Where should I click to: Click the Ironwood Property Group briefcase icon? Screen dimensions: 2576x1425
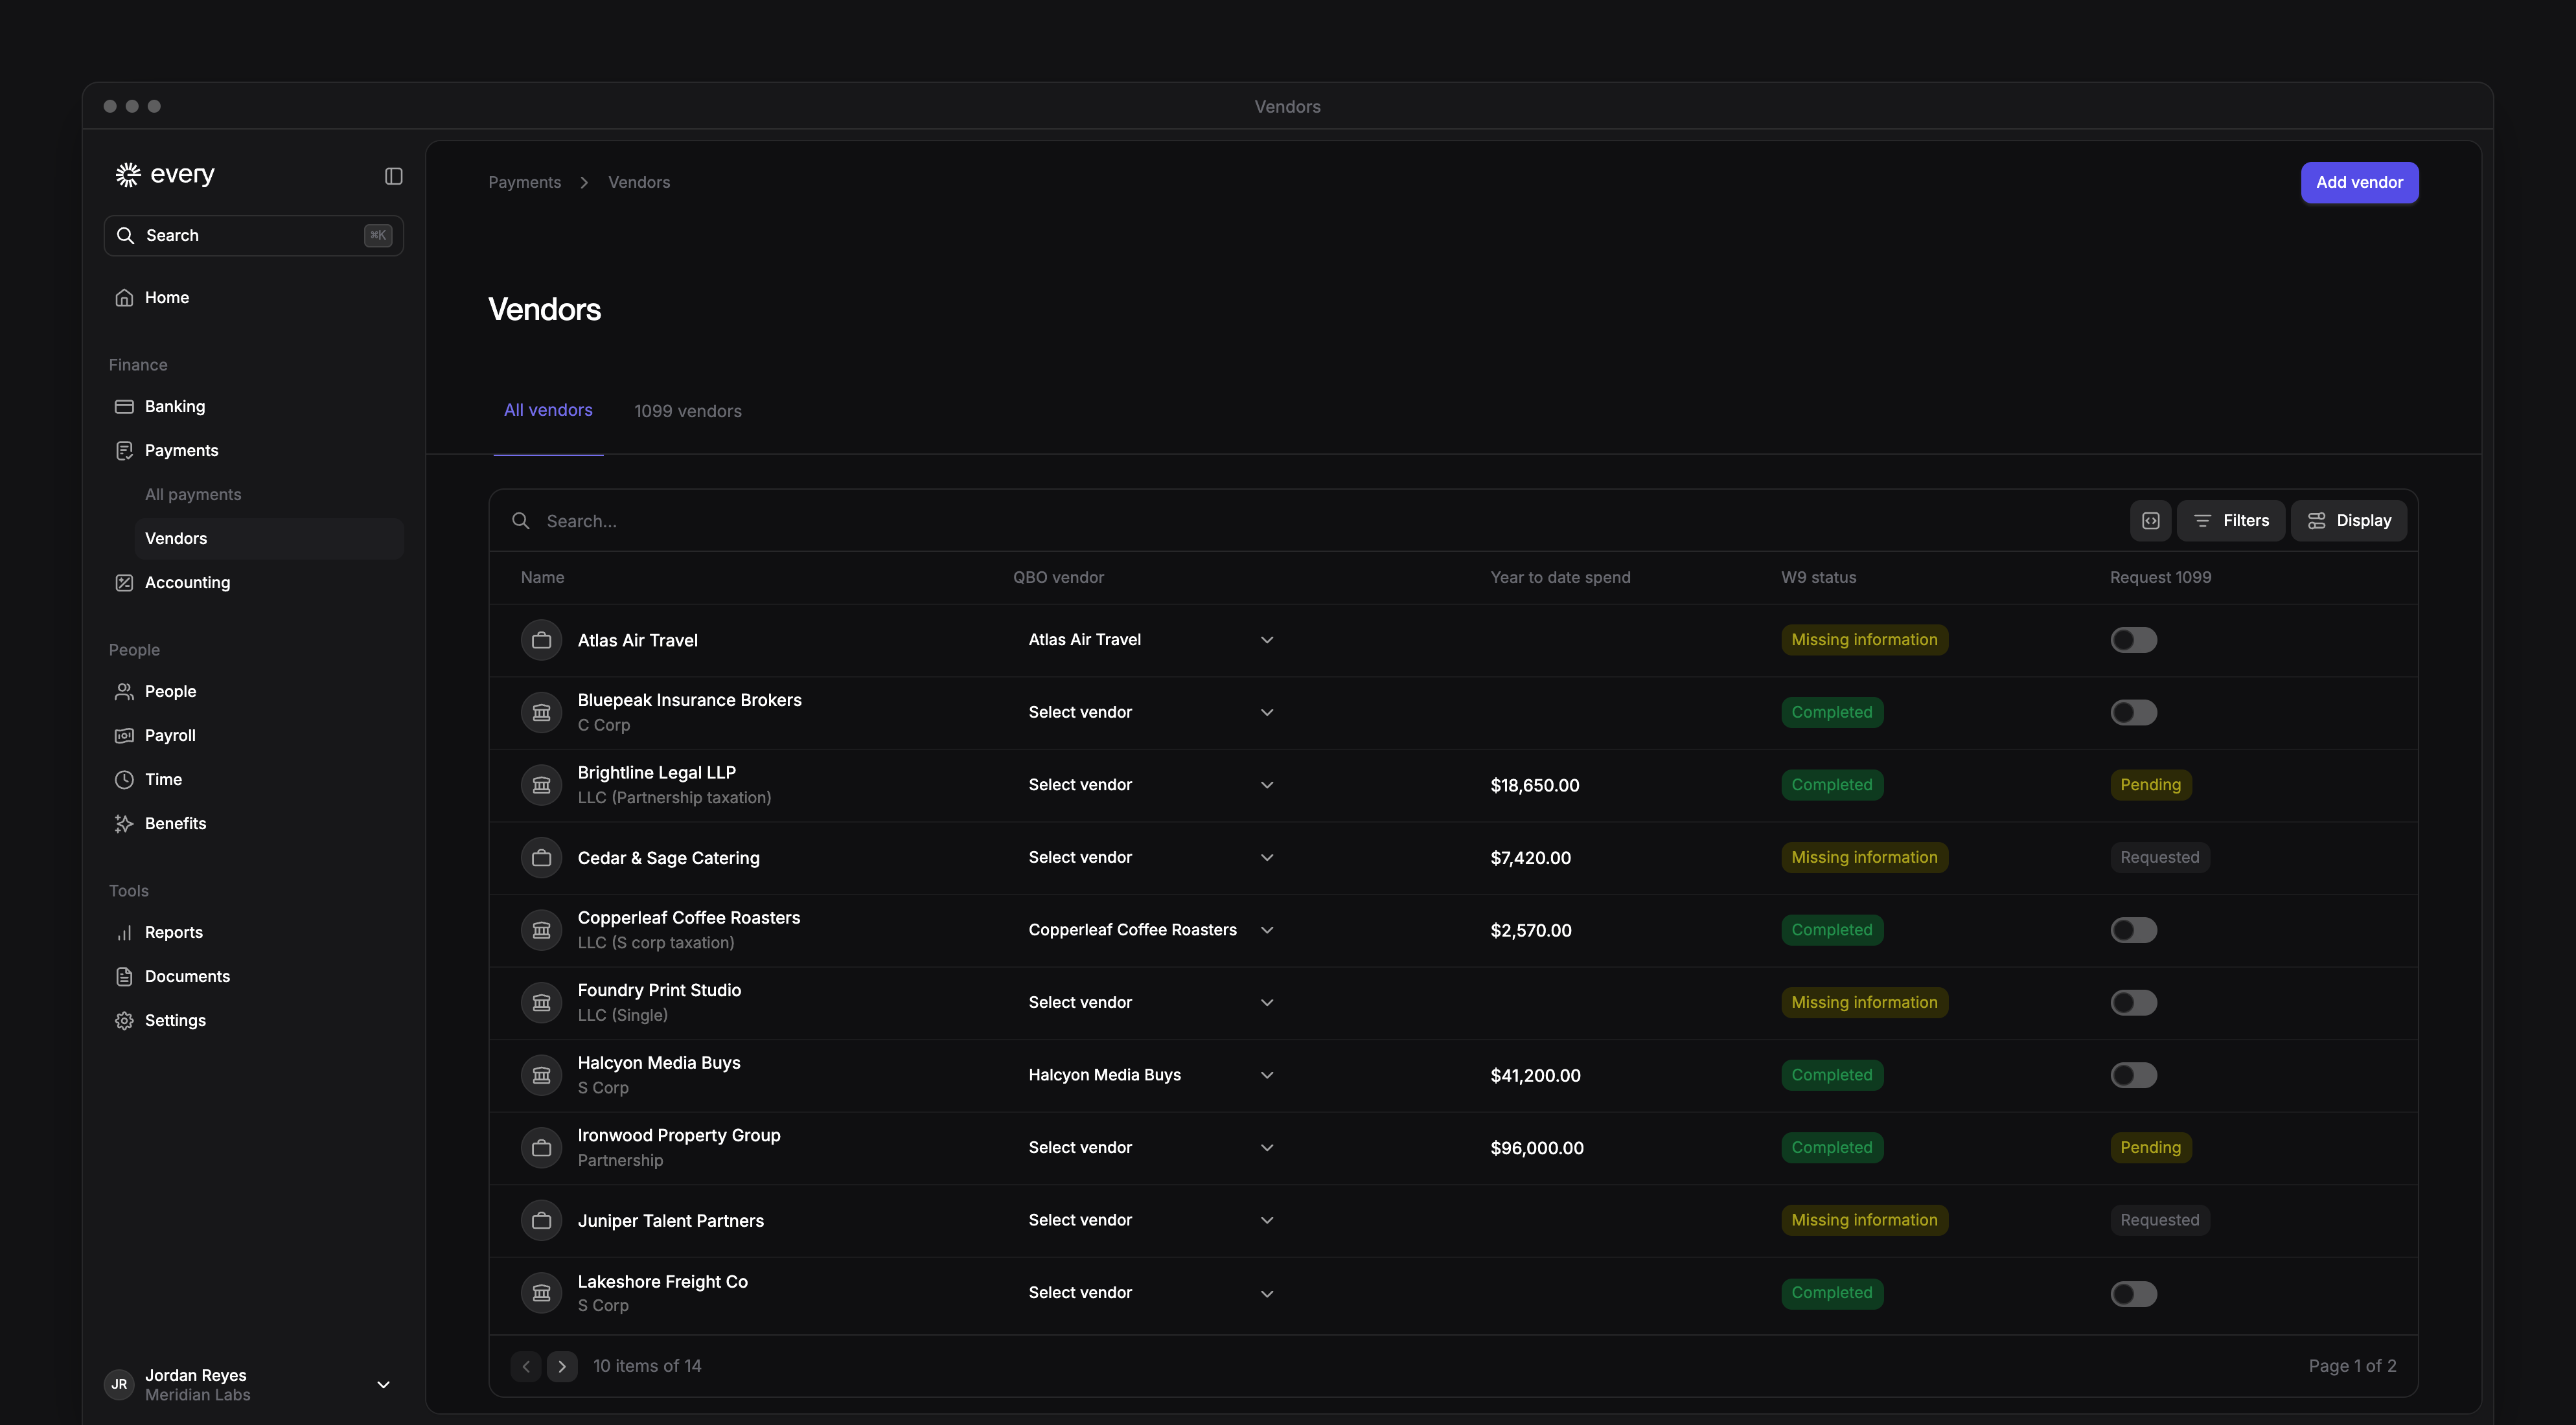(x=541, y=1148)
